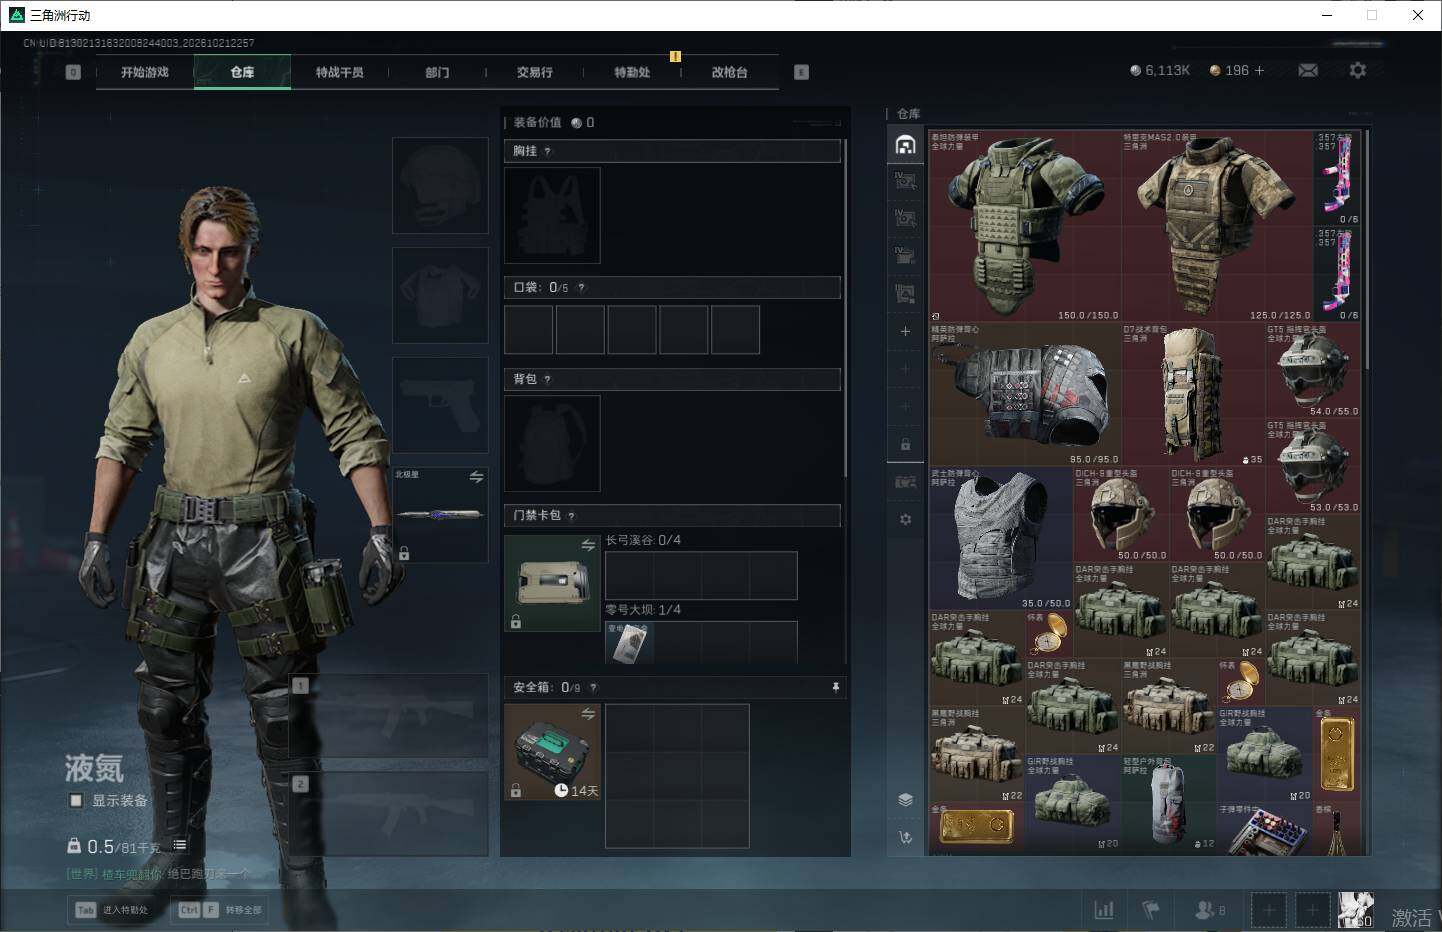Open the 特勤处 tab

(x=632, y=72)
